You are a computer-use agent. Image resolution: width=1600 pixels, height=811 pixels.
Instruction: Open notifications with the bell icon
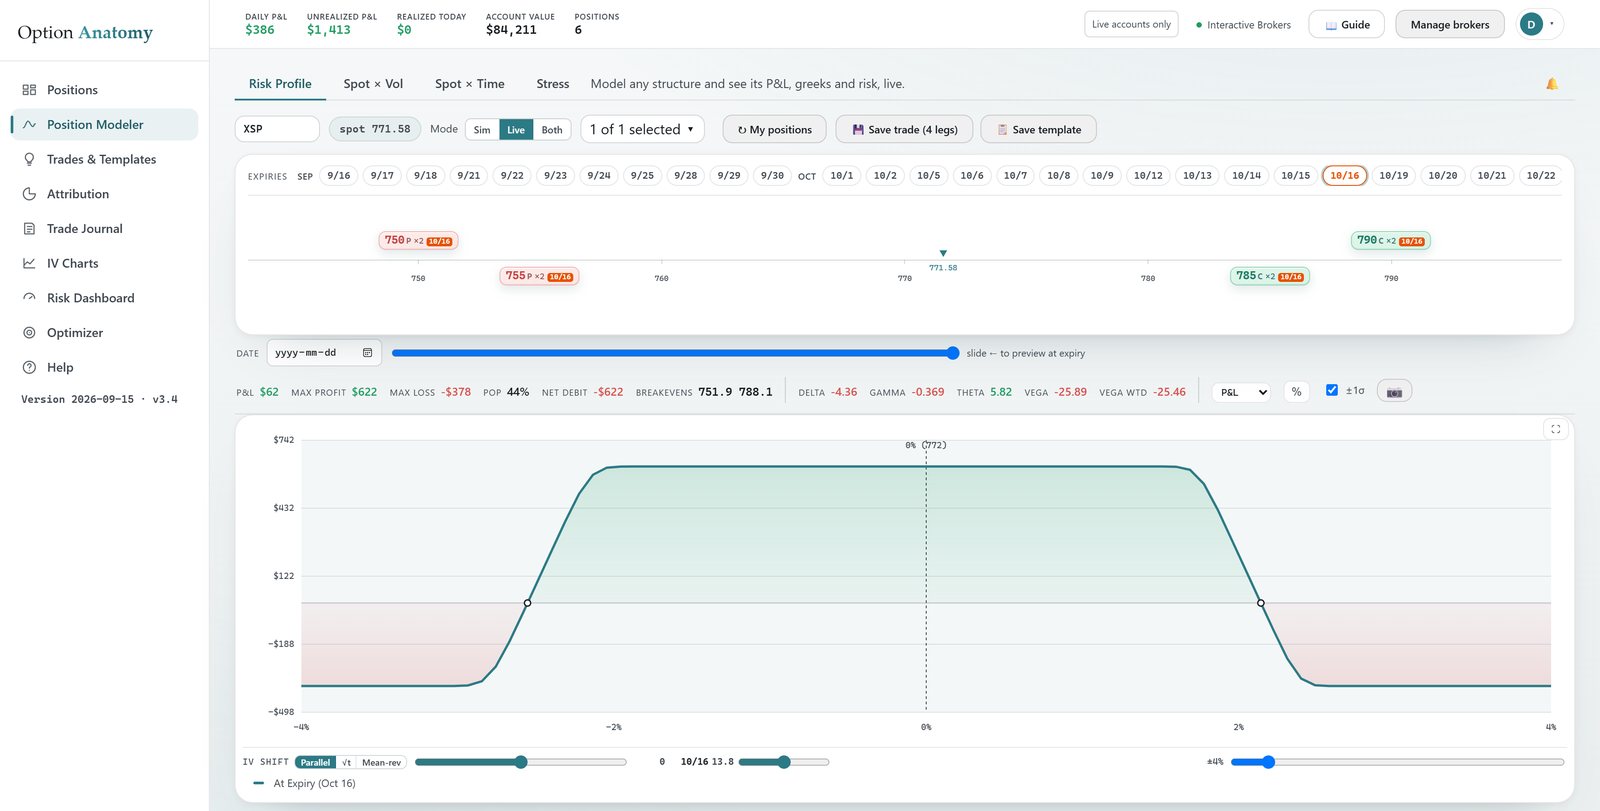click(x=1552, y=84)
